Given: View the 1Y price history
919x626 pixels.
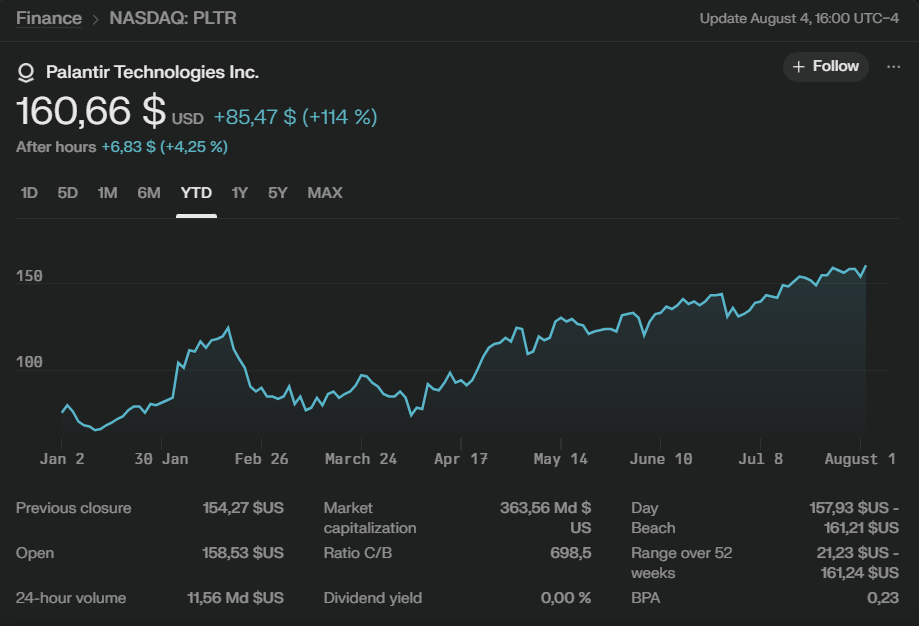Looking at the screenshot, I should click(240, 192).
